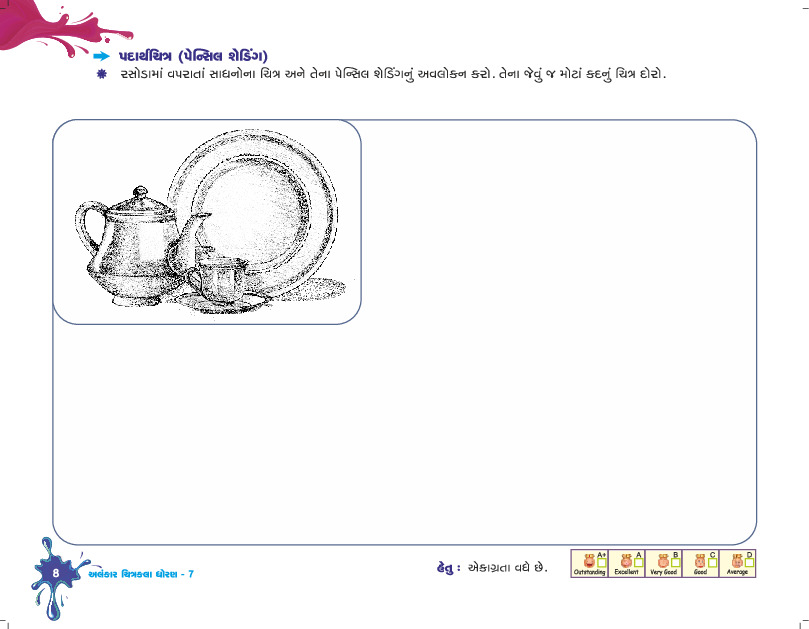
Task: Tick the B Very Good grade checkbox
Action: click(675, 562)
